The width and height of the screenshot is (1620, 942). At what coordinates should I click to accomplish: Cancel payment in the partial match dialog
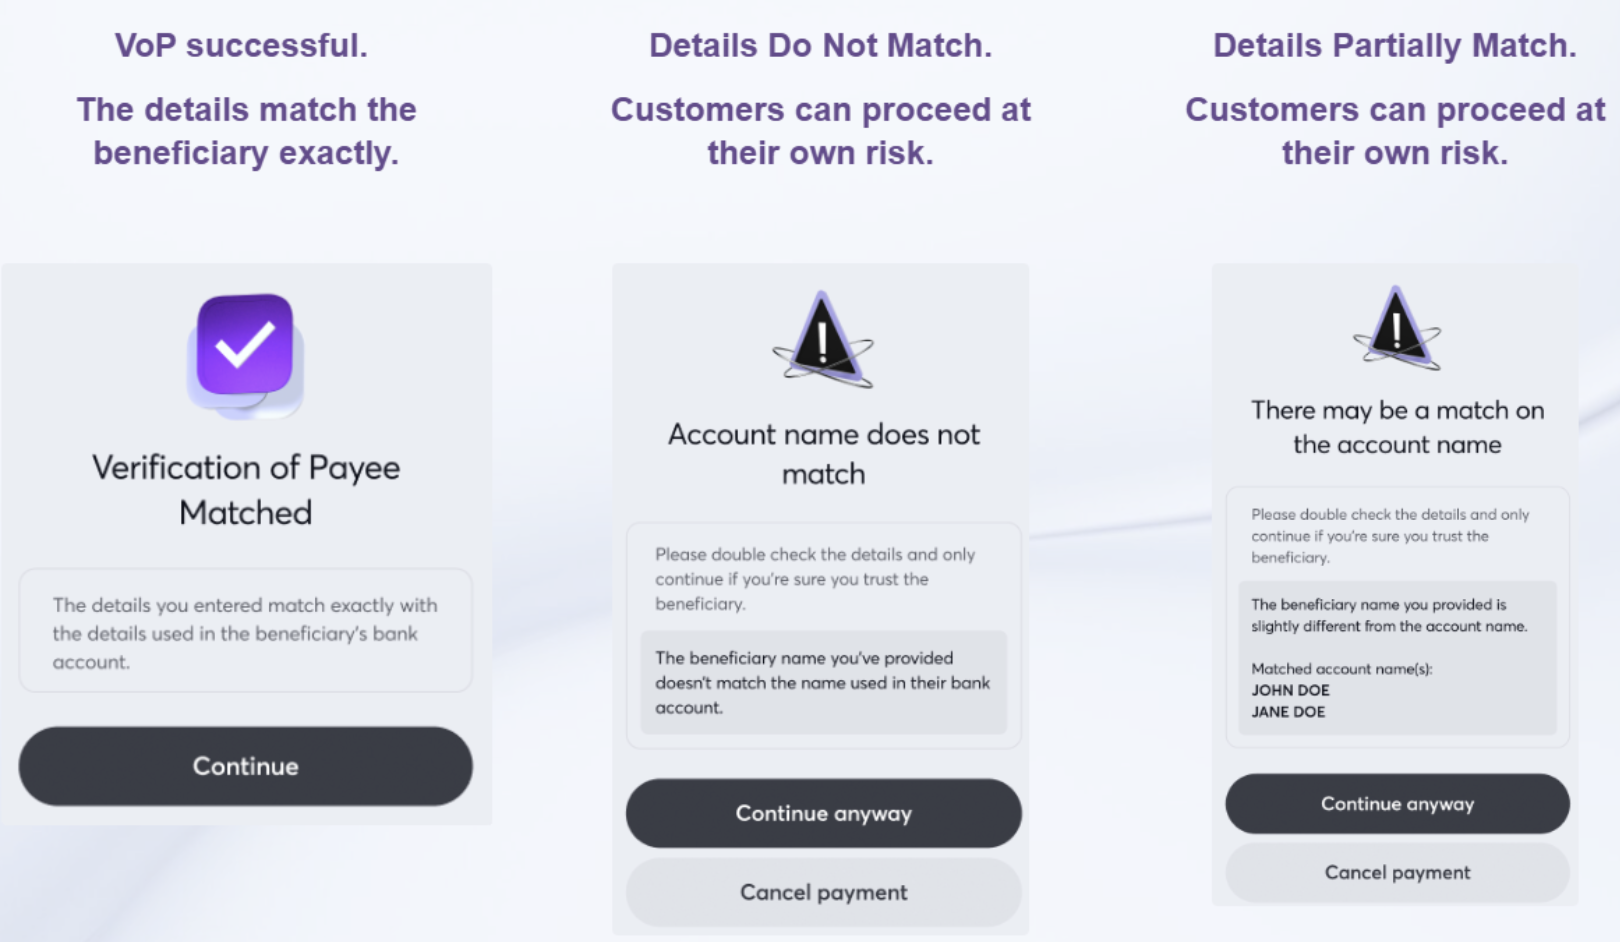[1397, 872]
